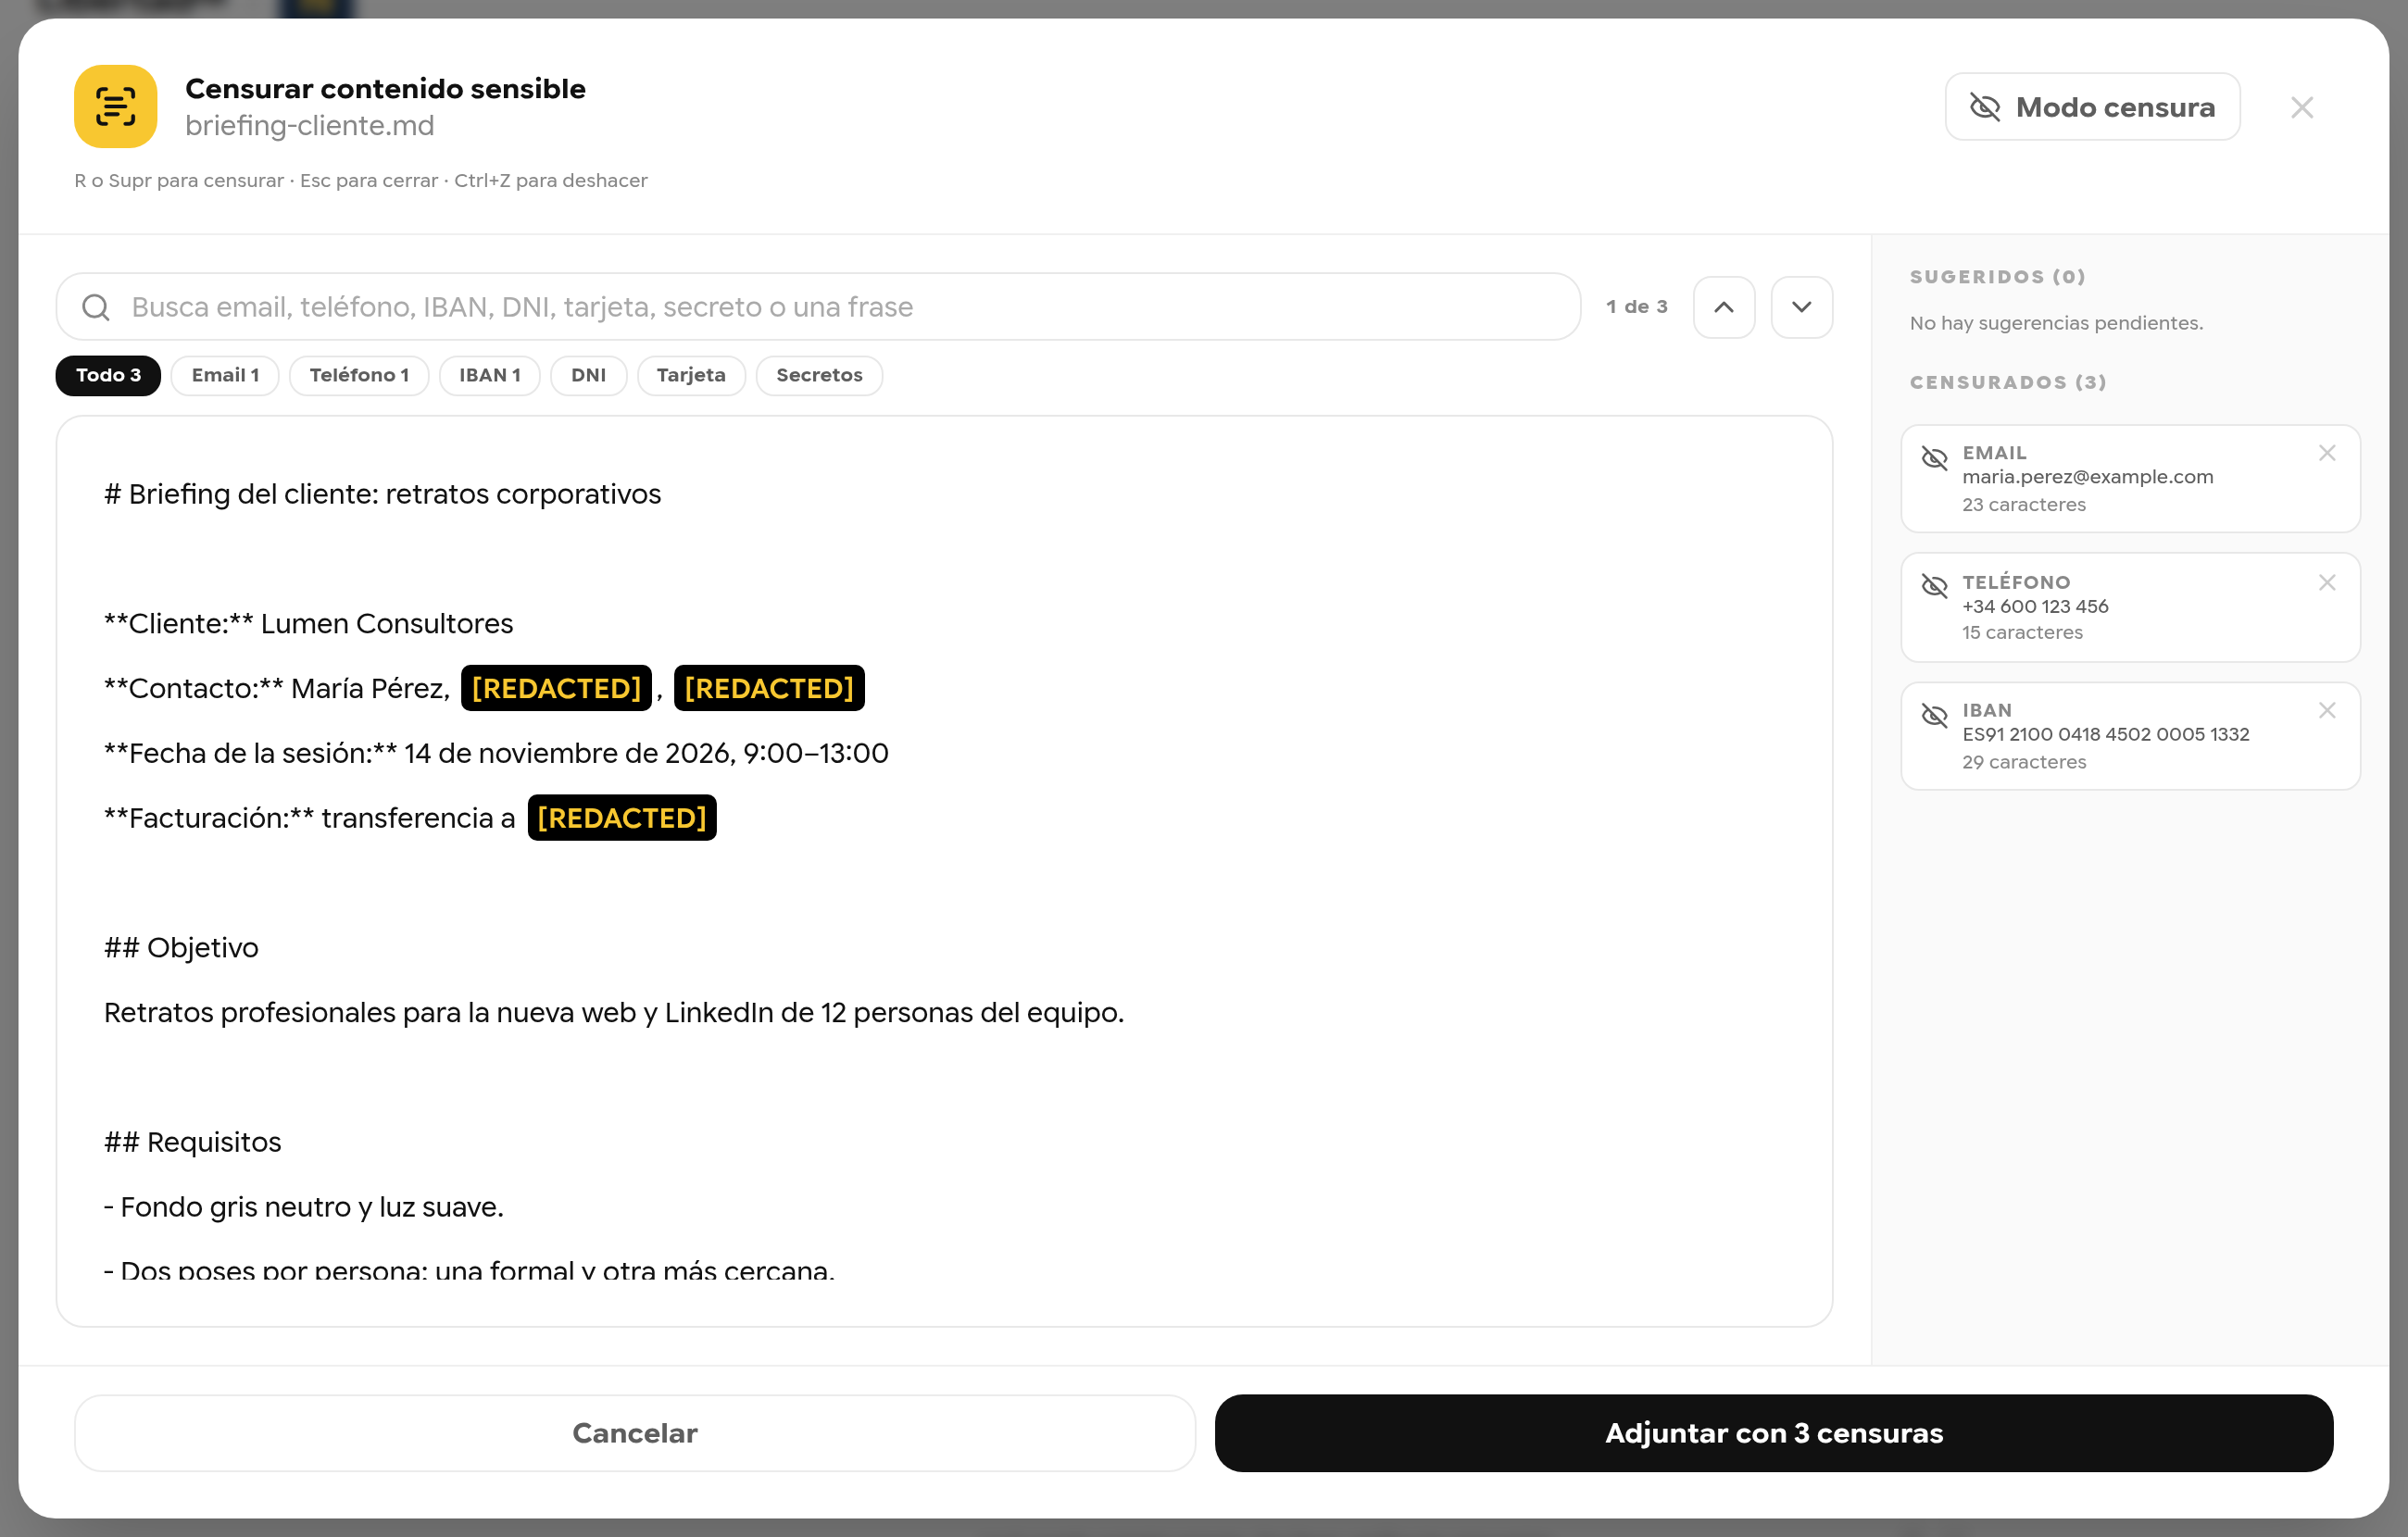Go to next match with down chevron

click(1801, 307)
